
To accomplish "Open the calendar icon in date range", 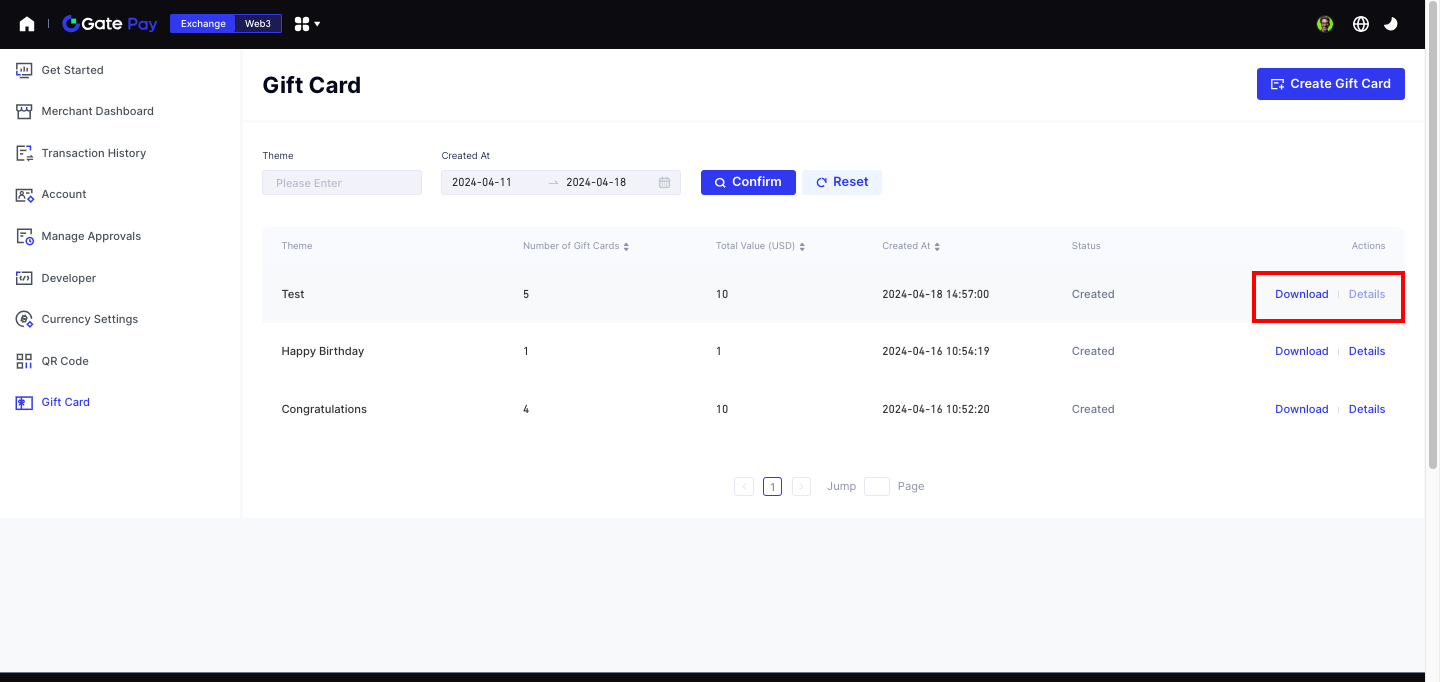I will tap(664, 183).
